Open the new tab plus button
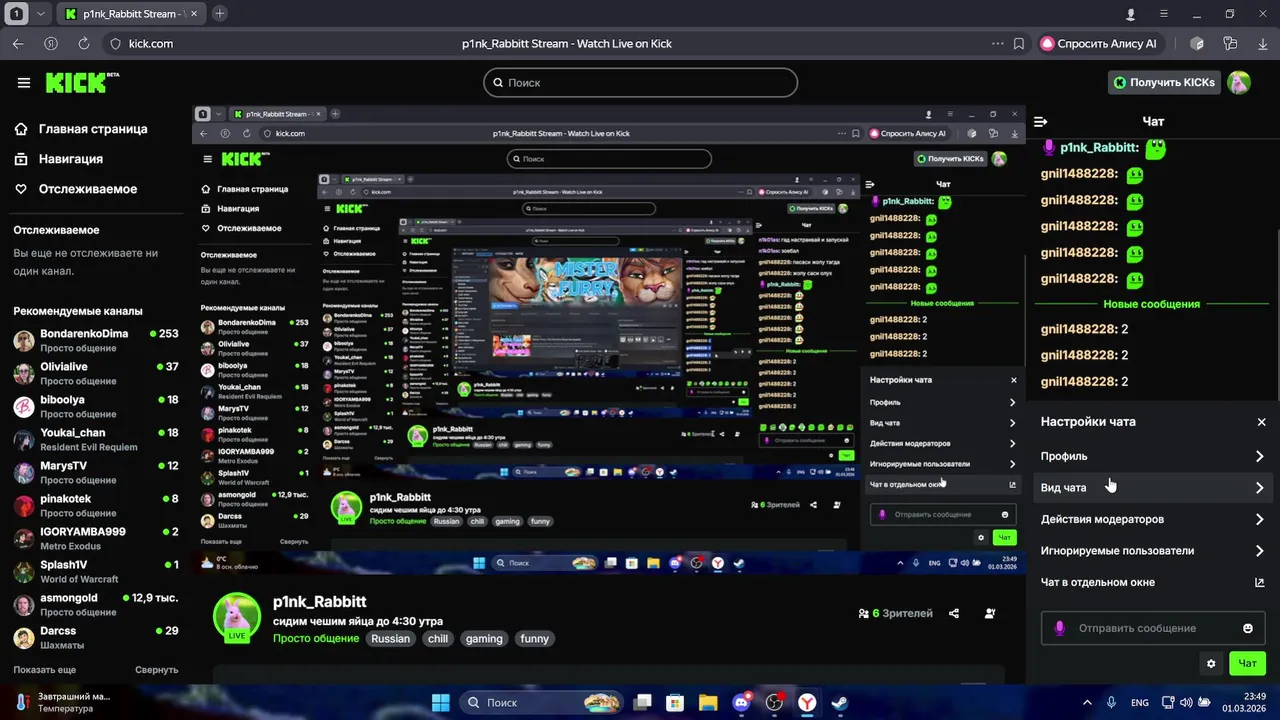 point(220,14)
